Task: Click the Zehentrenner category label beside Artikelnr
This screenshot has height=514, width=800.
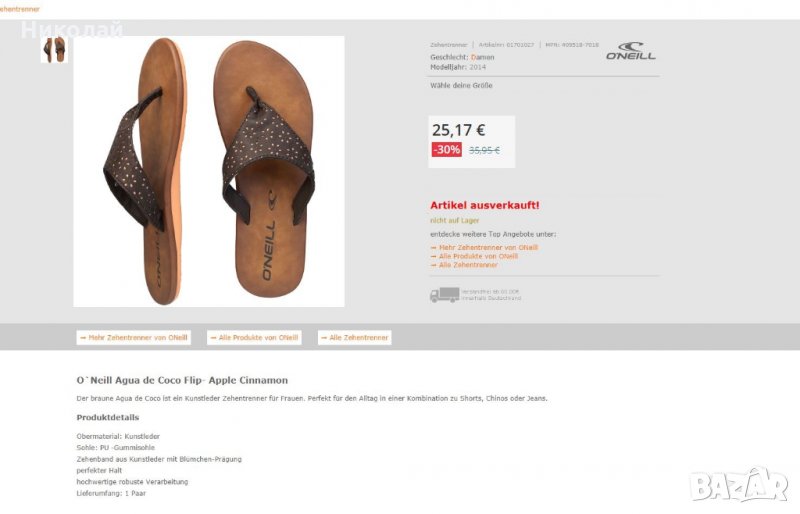Action: [449, 45]
